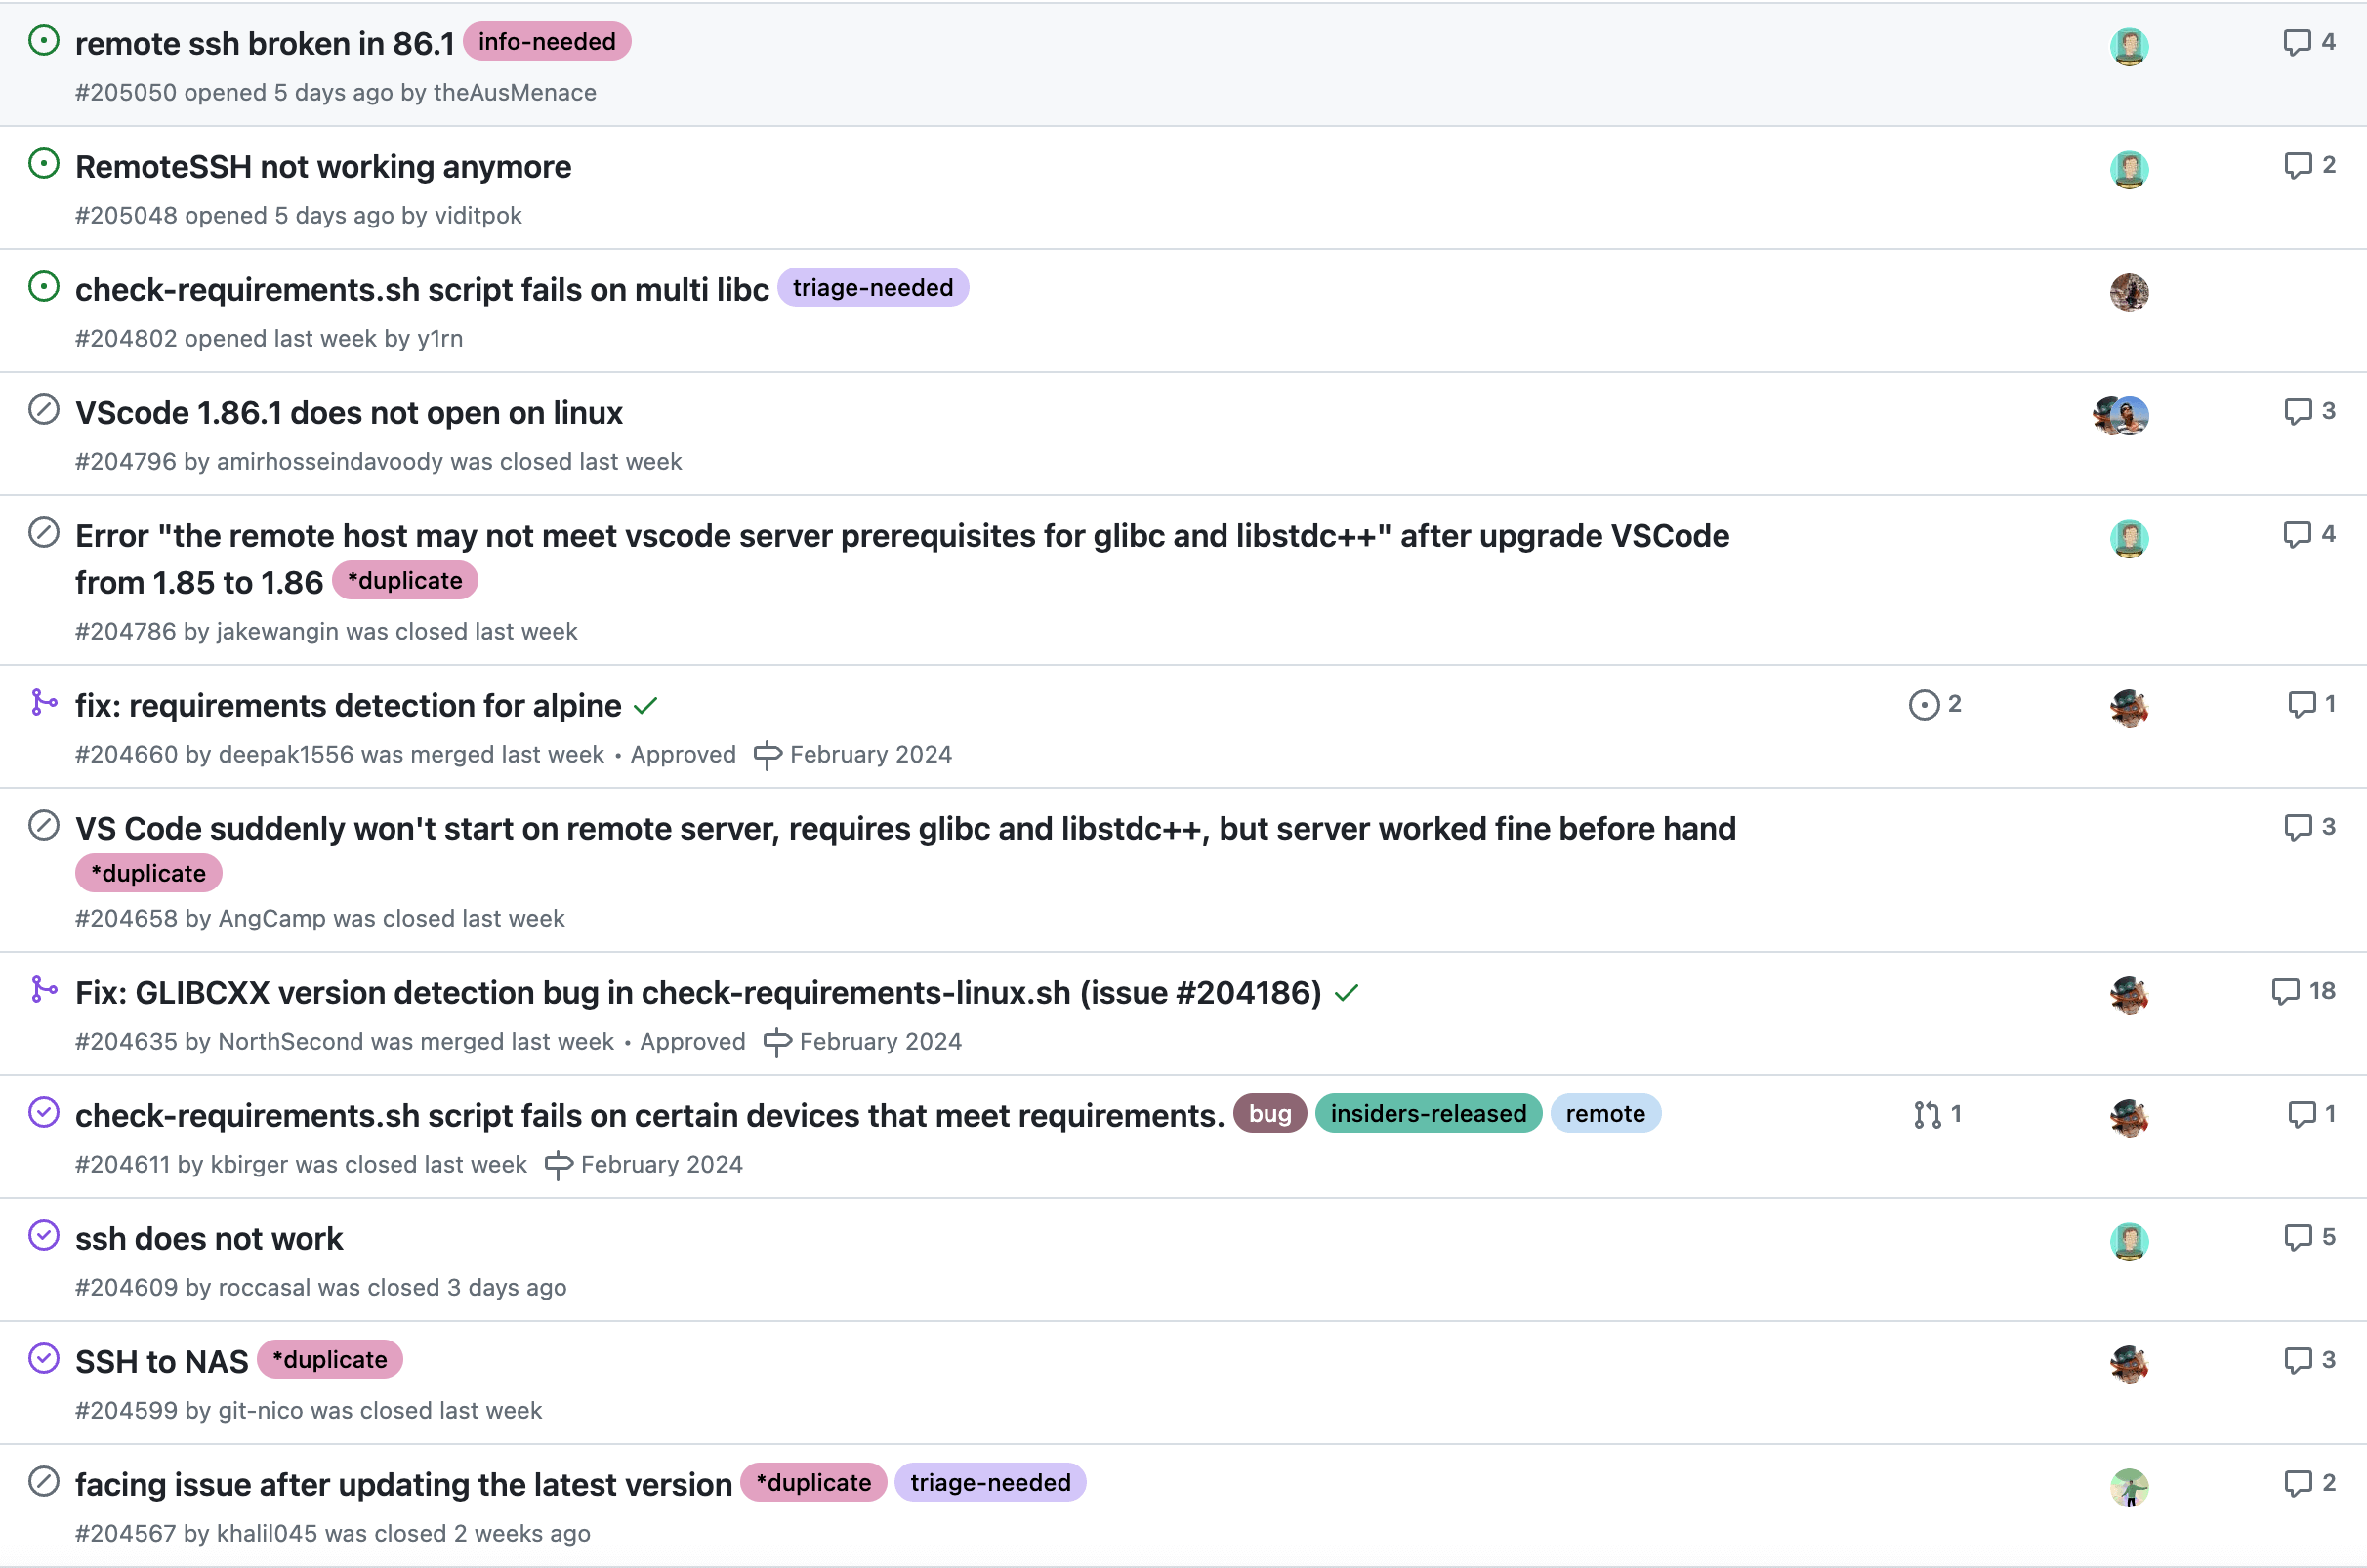Viewport: 2367px width, 1568px height.
Task: Click not-planned icon for issue #204658
Action: (x=44, y=826)
